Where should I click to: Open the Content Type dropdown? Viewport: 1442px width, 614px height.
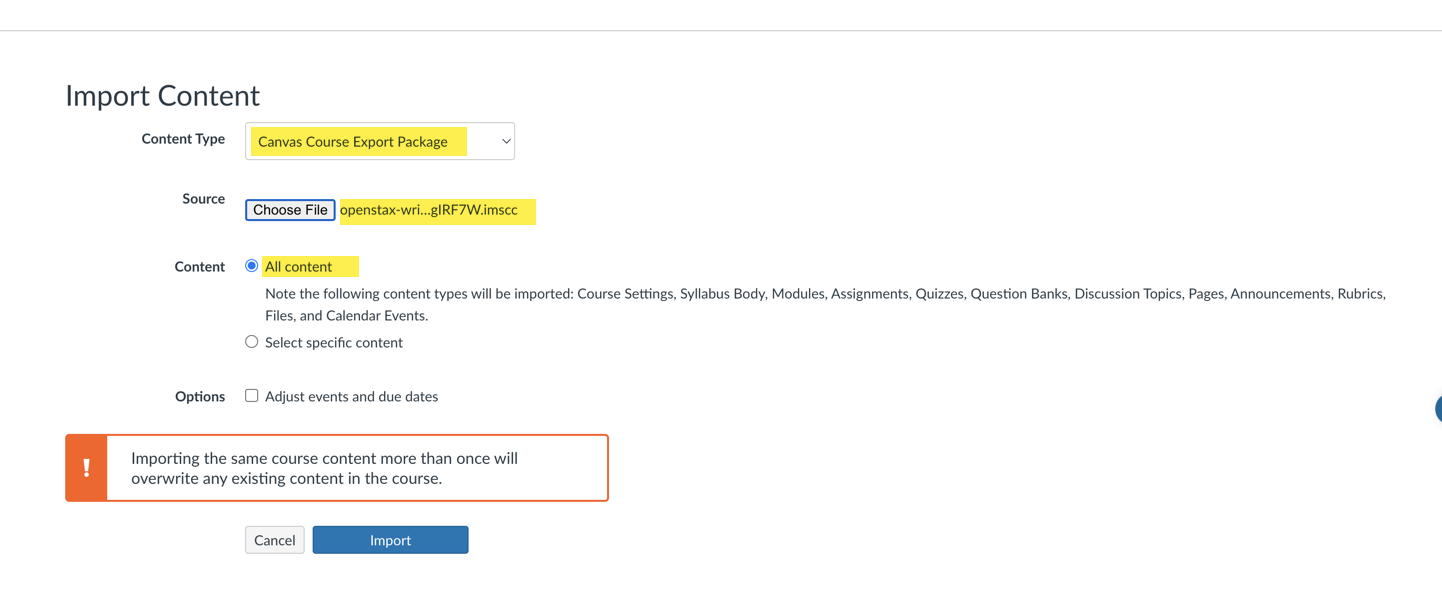pyautogui.click(x=380, y=141)
